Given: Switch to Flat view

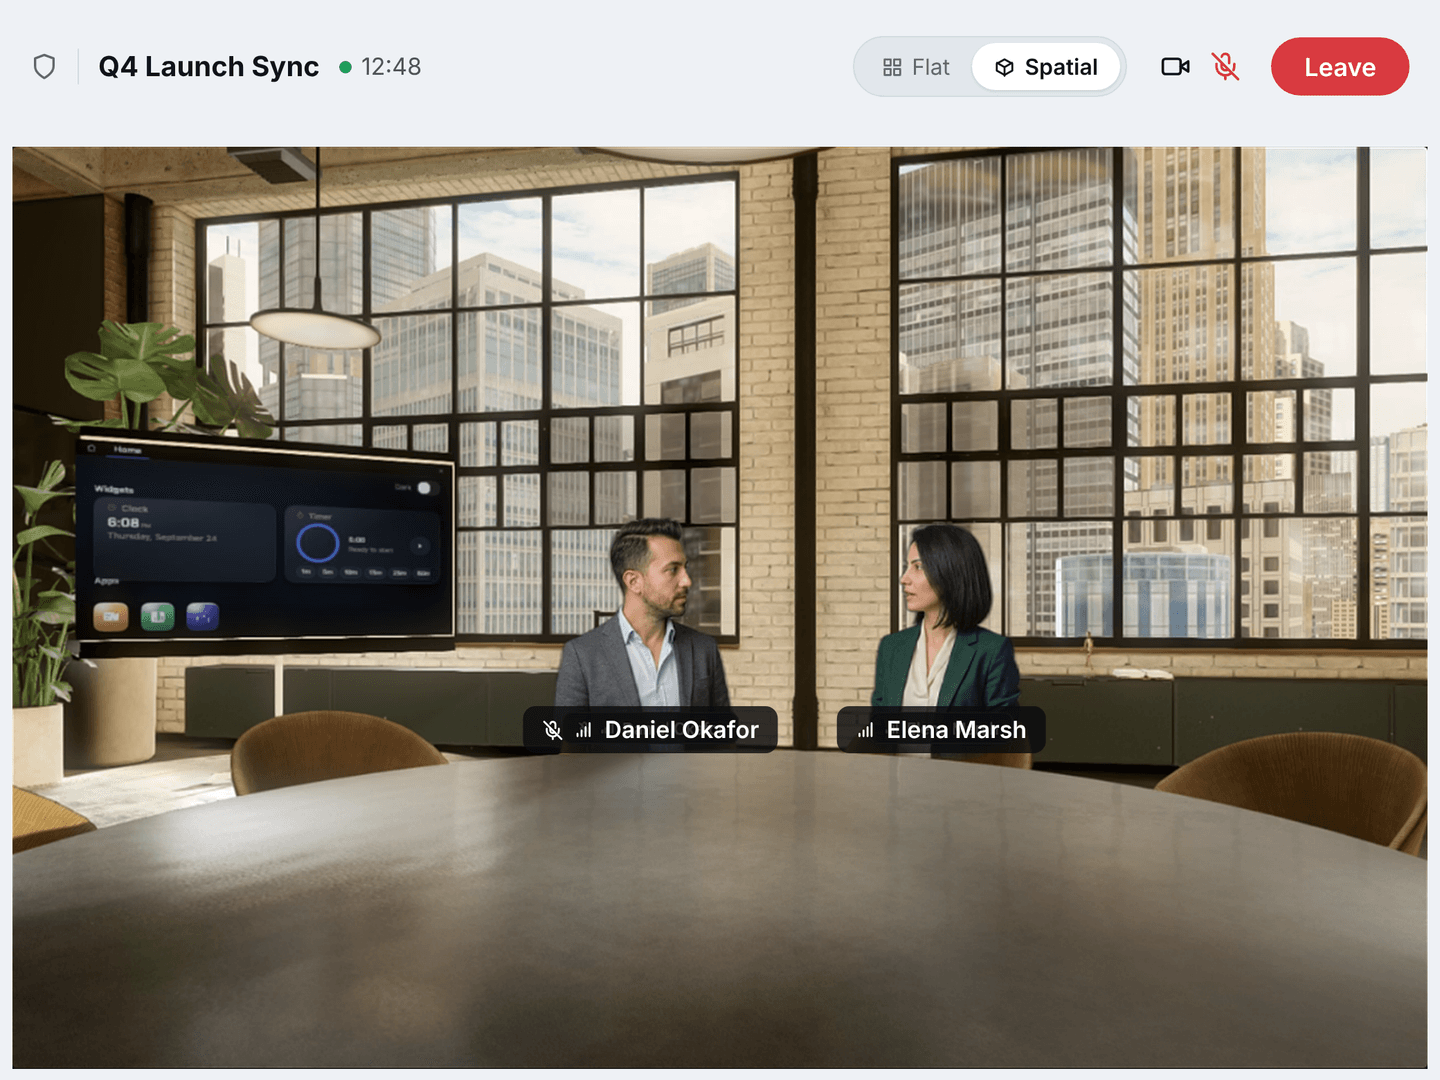Looking at the screenshot, I should pos(916,67).
